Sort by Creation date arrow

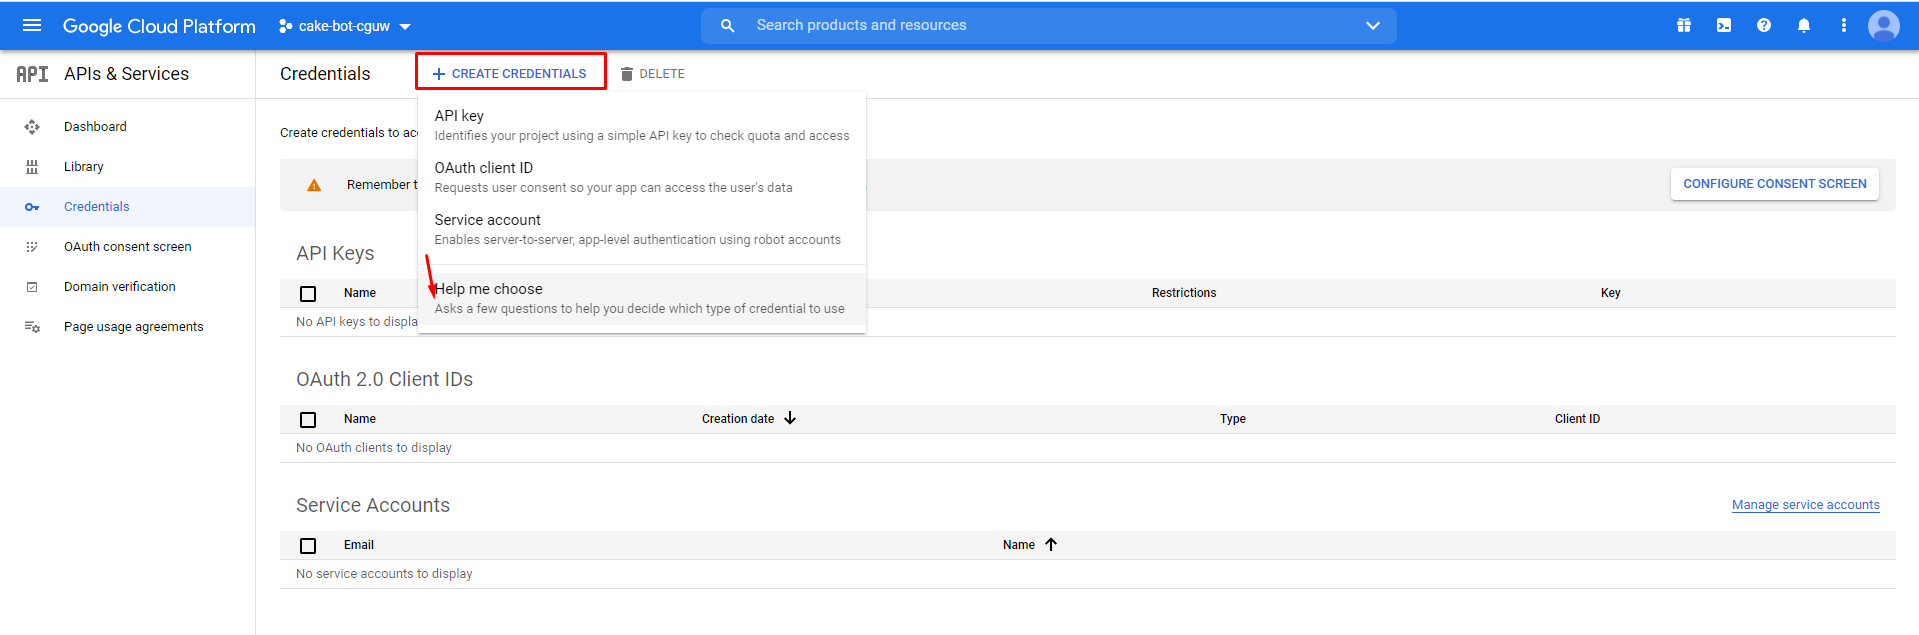(x=790, y=418)
